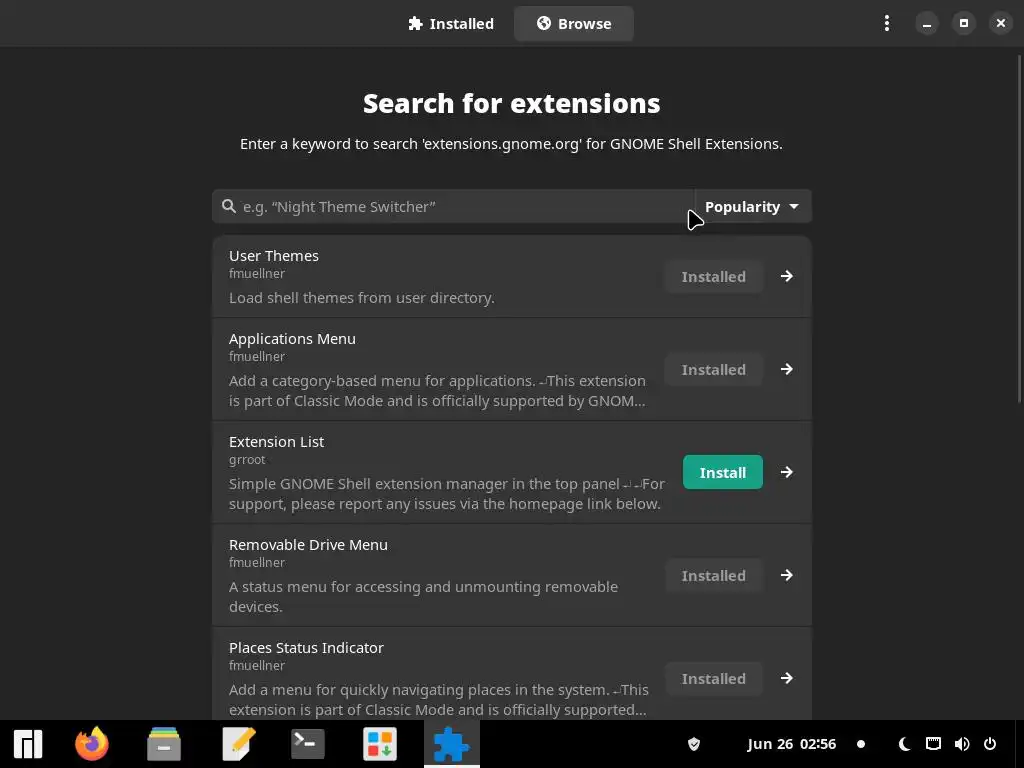Install the Extension List extension
The width and height of the screenshot is (1024, 768).
(722, 473)
